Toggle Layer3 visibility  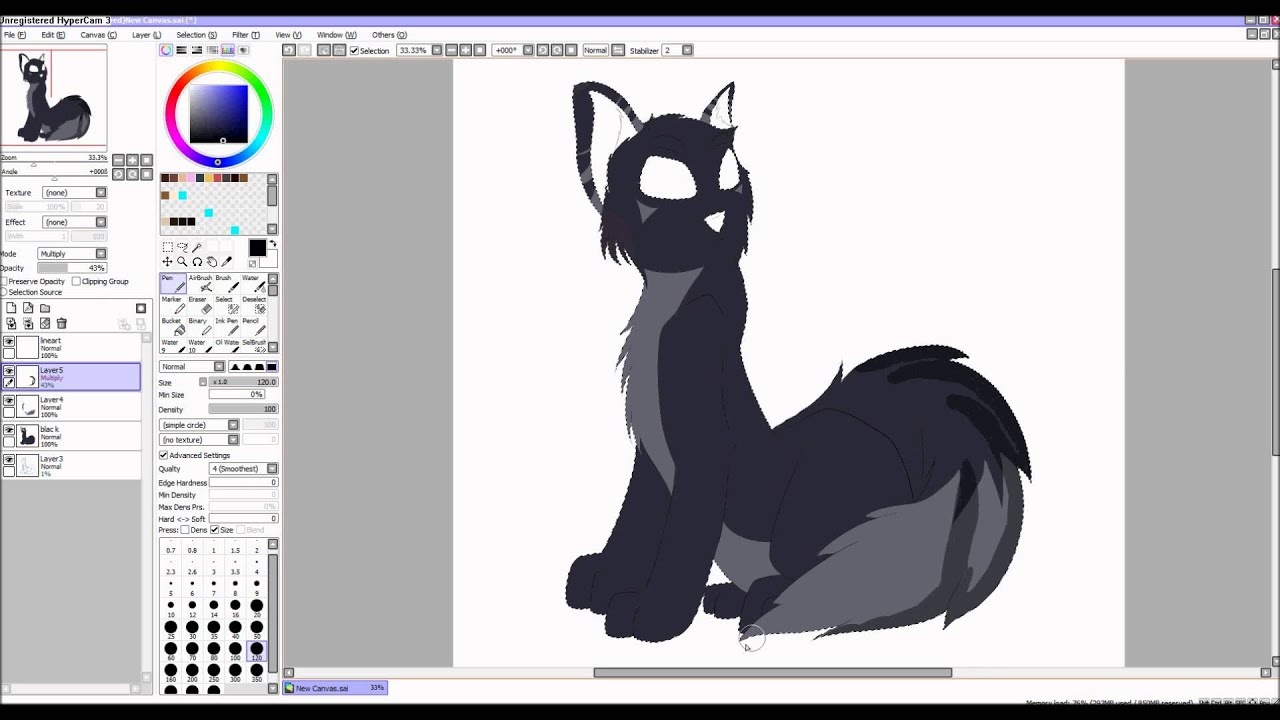[x=9, y=460]
